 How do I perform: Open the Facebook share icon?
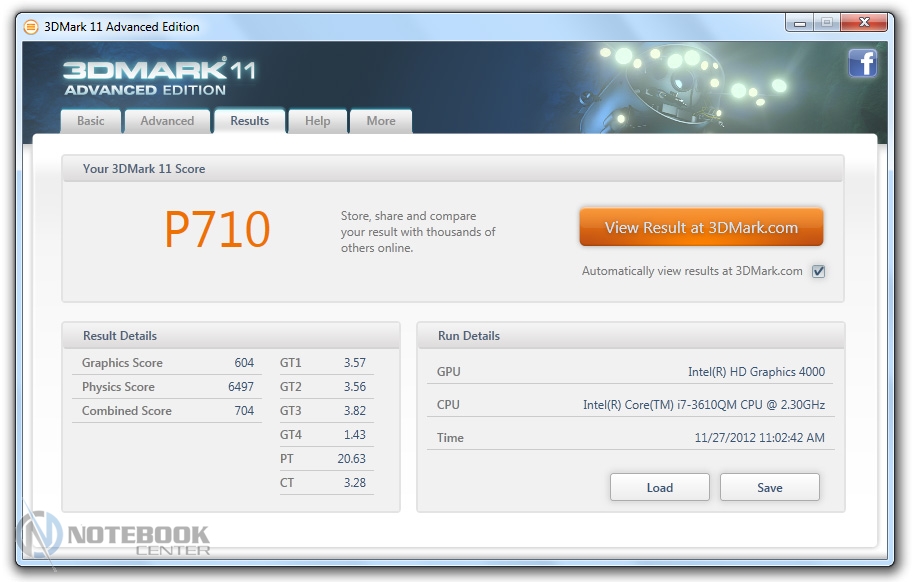862,63
